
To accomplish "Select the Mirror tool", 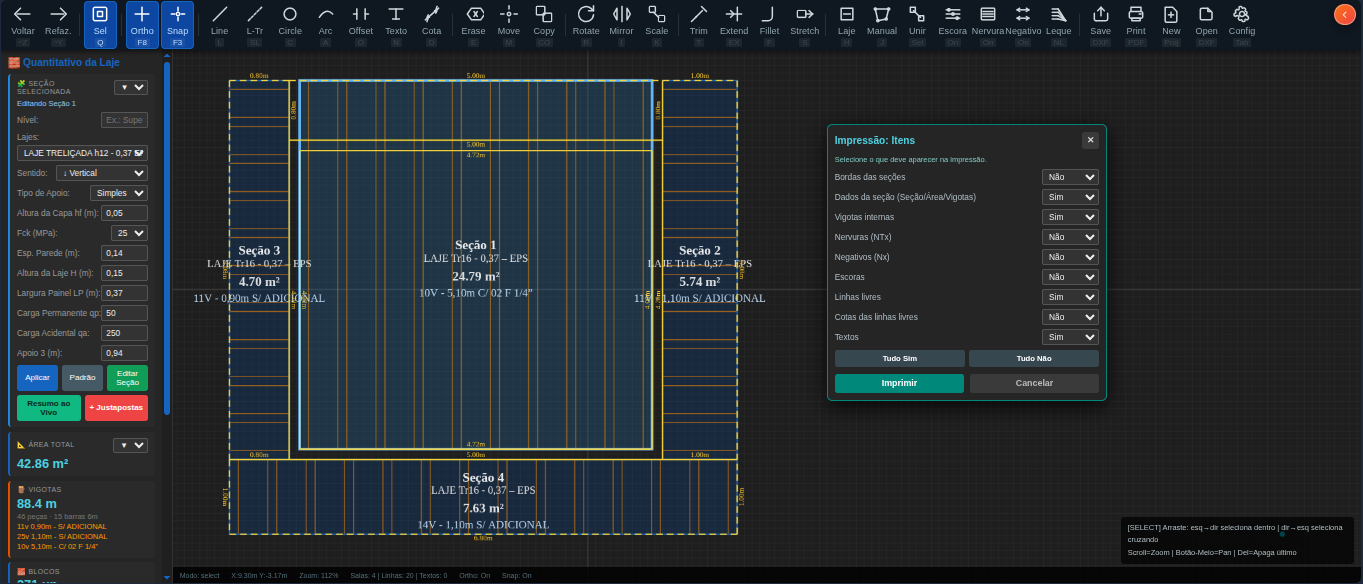I will (621, 25).
